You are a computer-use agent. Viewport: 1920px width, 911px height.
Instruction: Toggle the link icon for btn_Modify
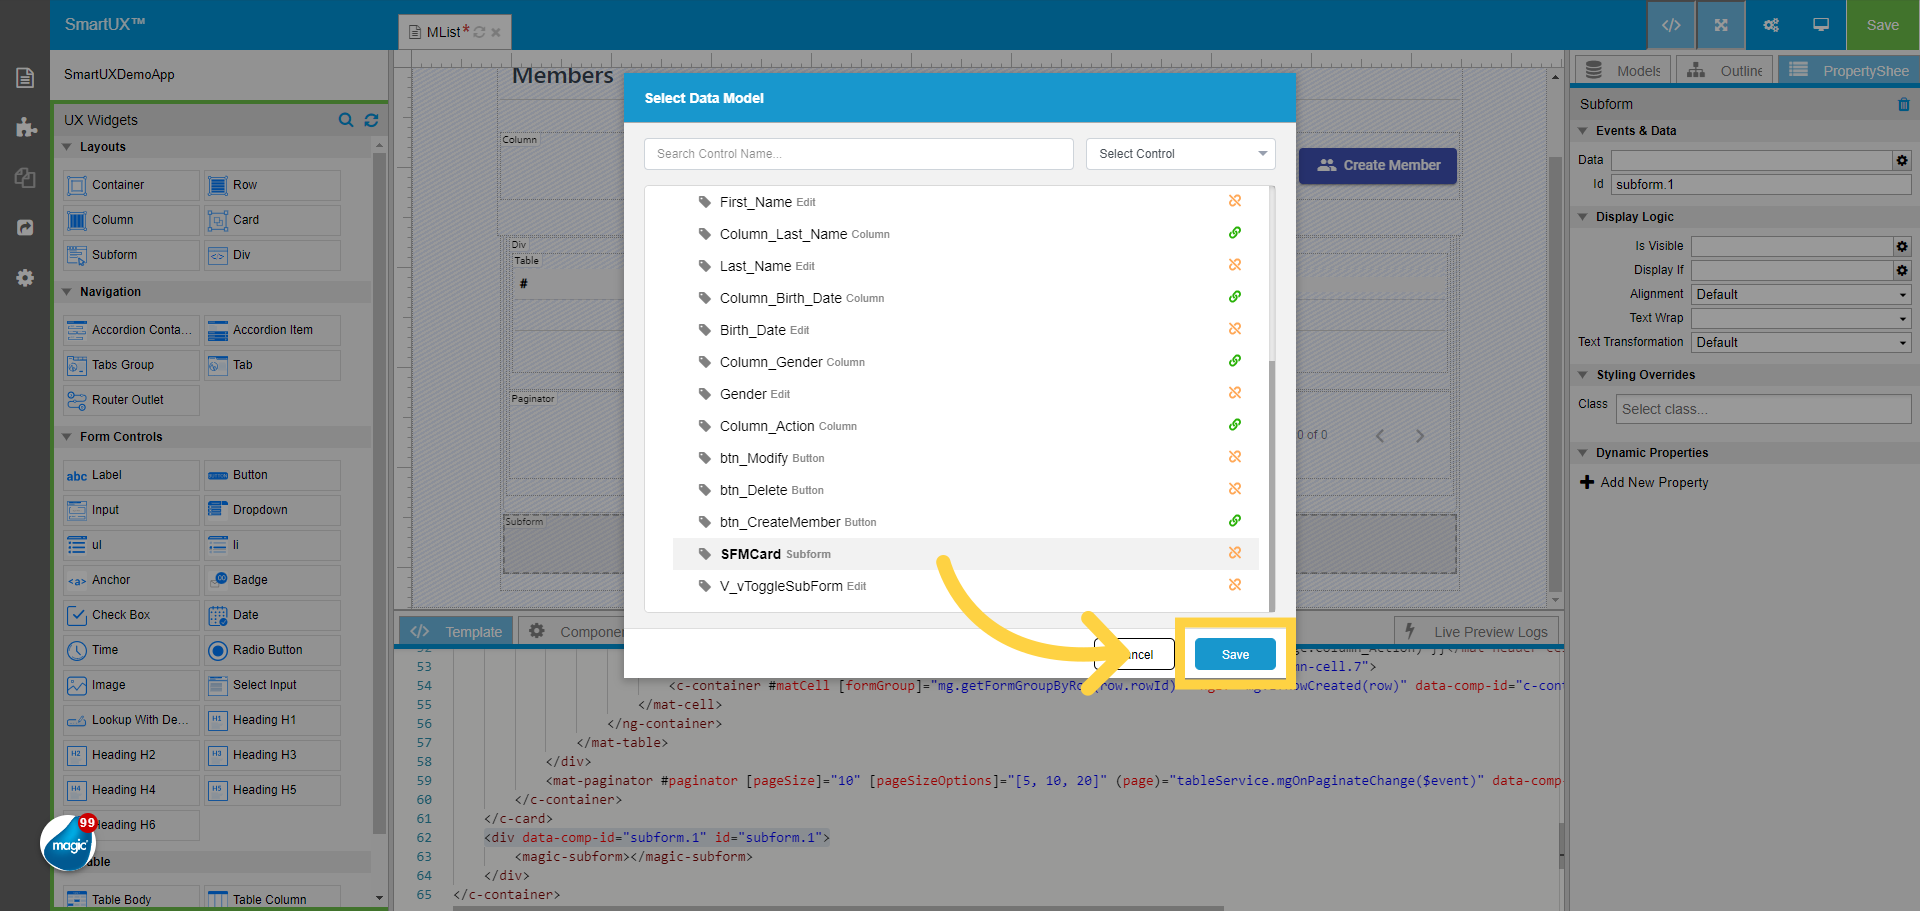[1235, 457]
